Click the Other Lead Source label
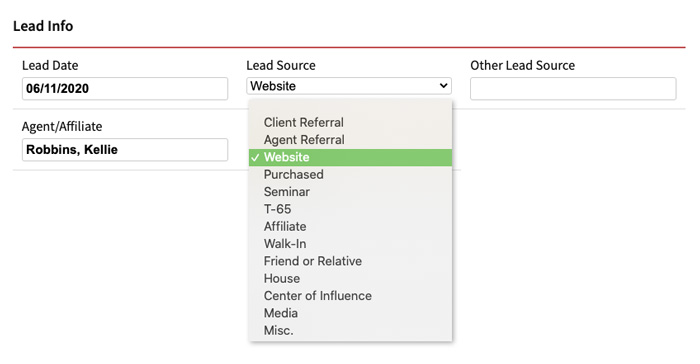This screenshot has width=700, height=364. [x=522, y=65]
